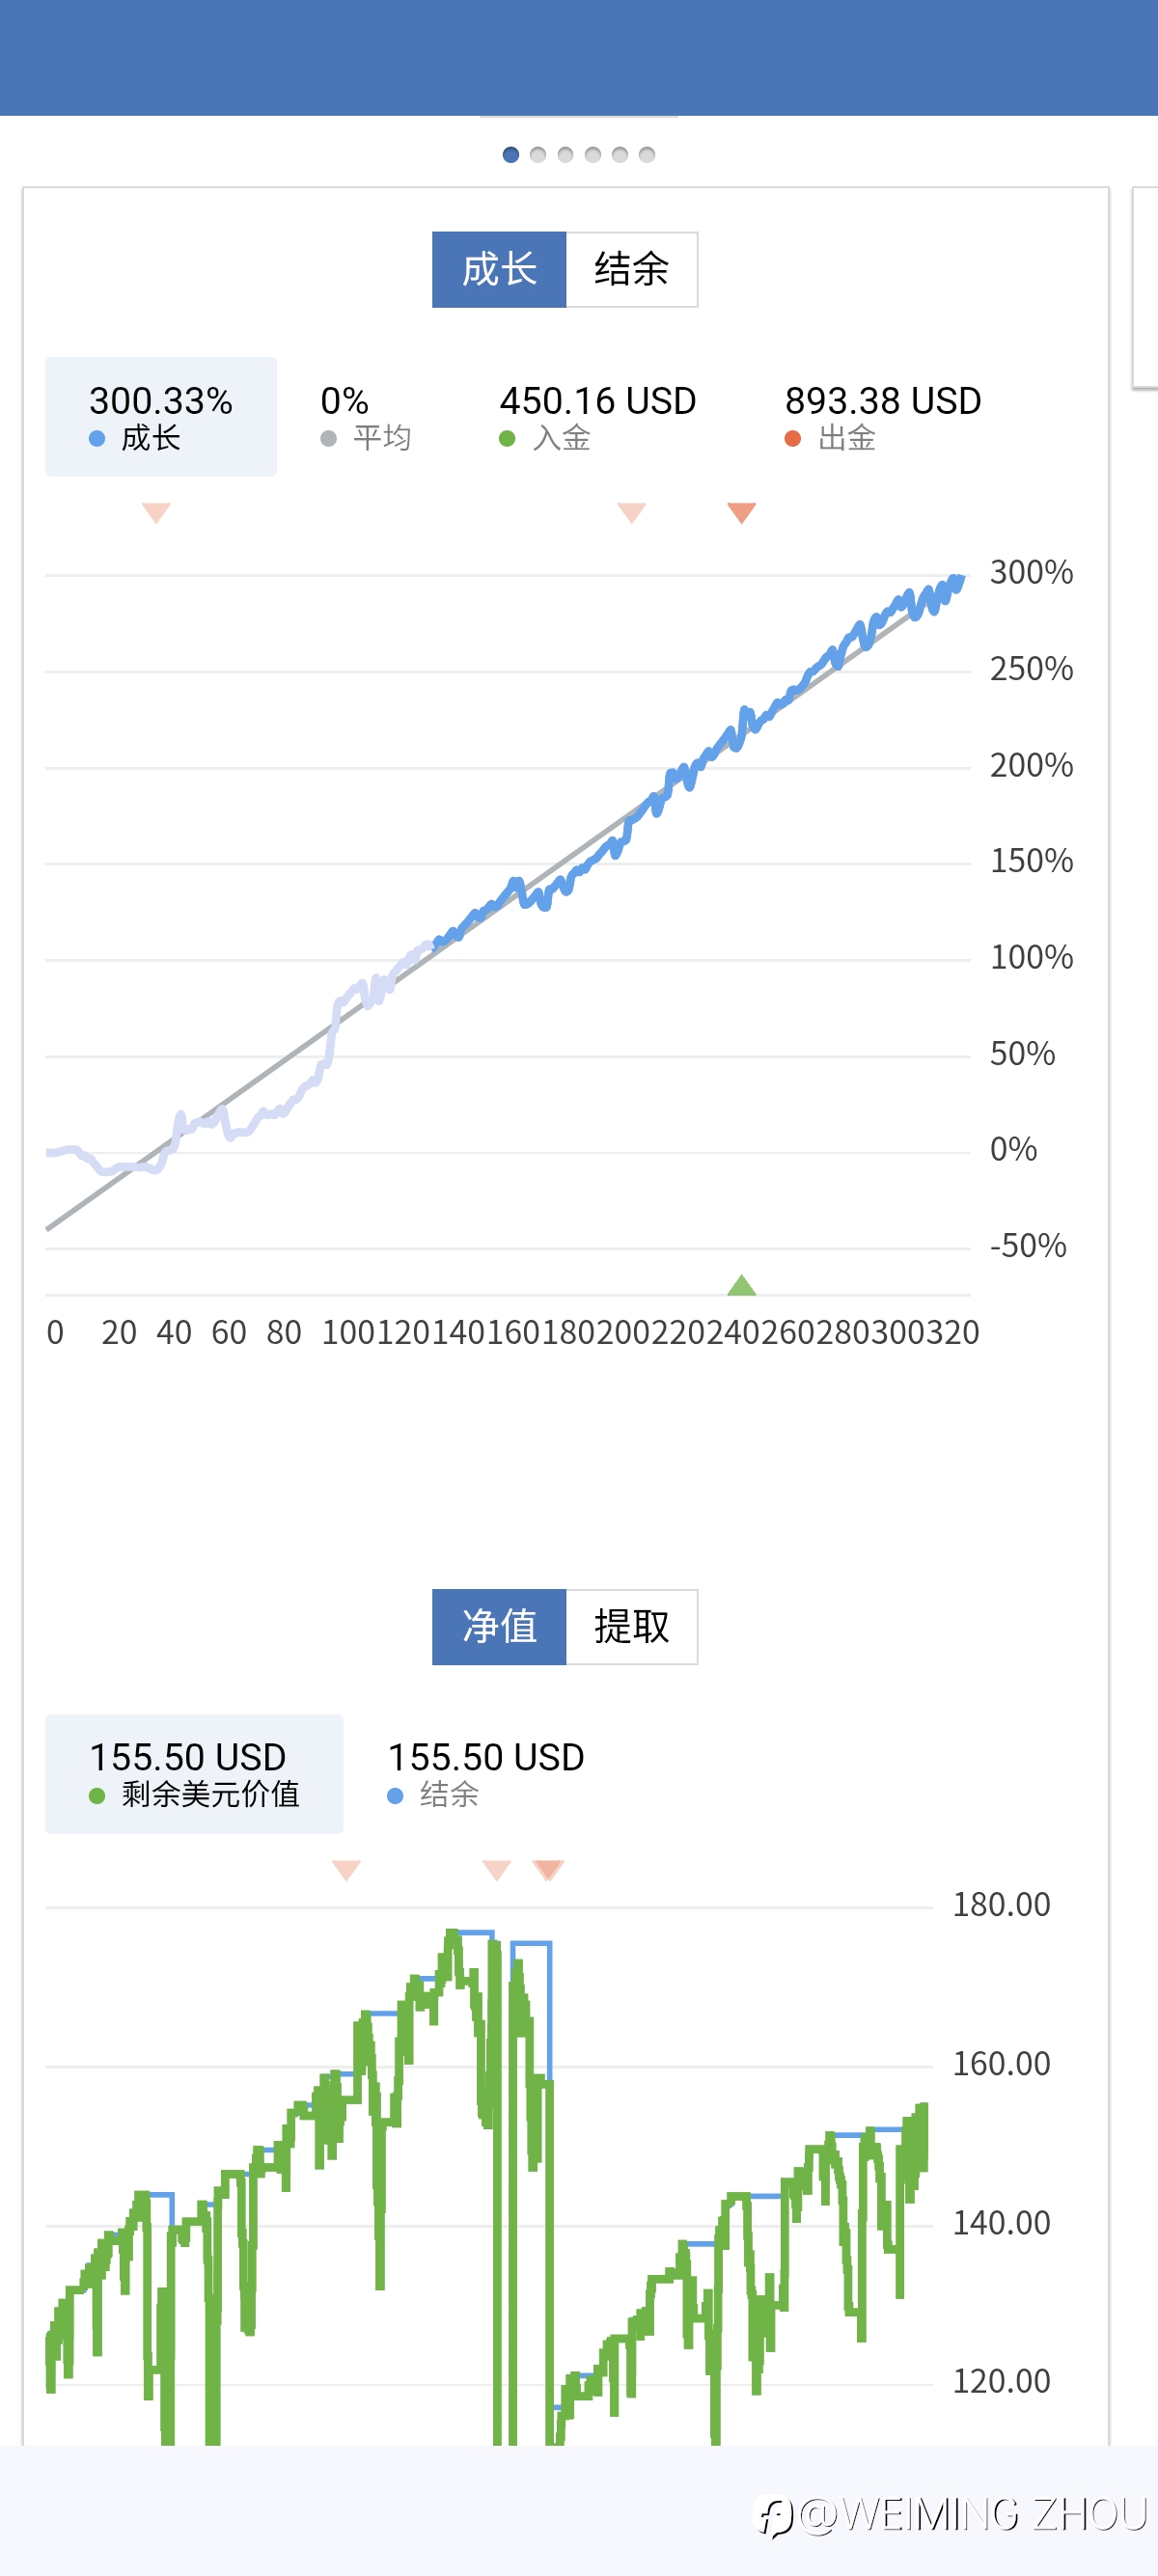1158x2576 pixels.
Task: Click the first faded withdrawal marker on growth chart
Action: tap(157, 512)
